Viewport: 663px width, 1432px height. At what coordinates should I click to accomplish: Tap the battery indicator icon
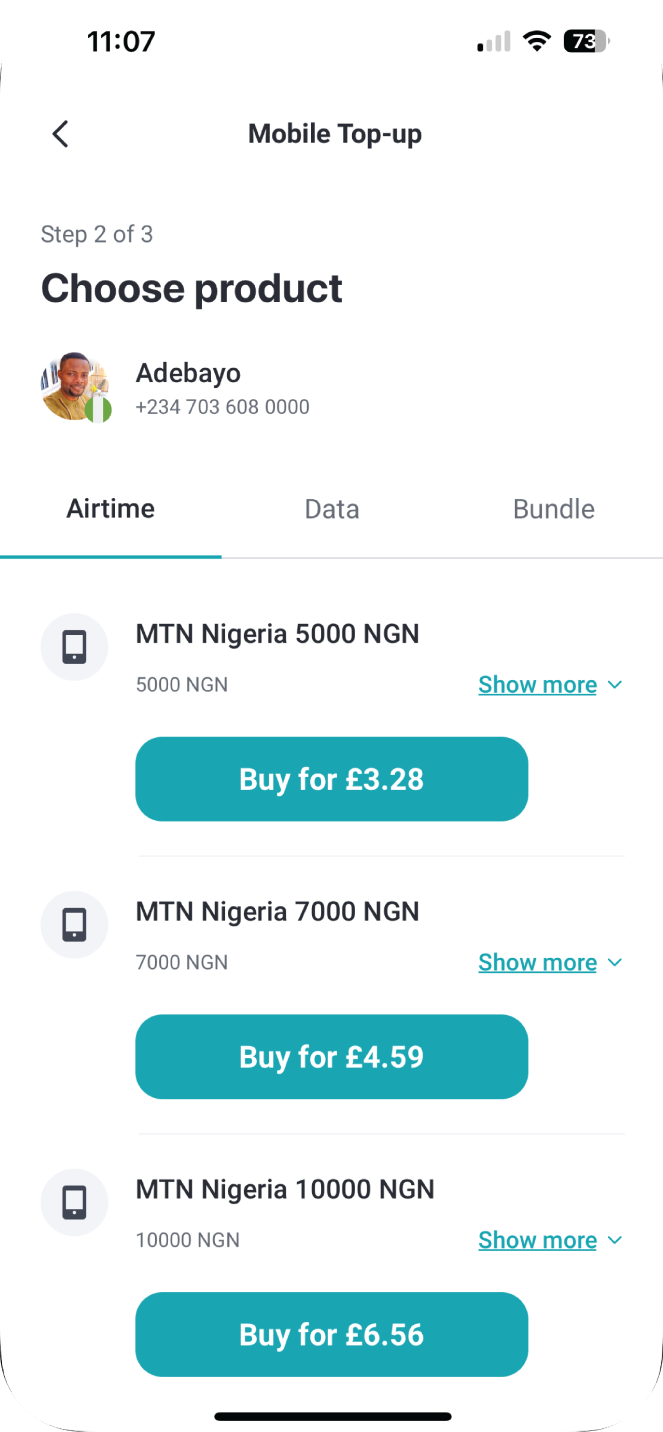pos(586,41)
